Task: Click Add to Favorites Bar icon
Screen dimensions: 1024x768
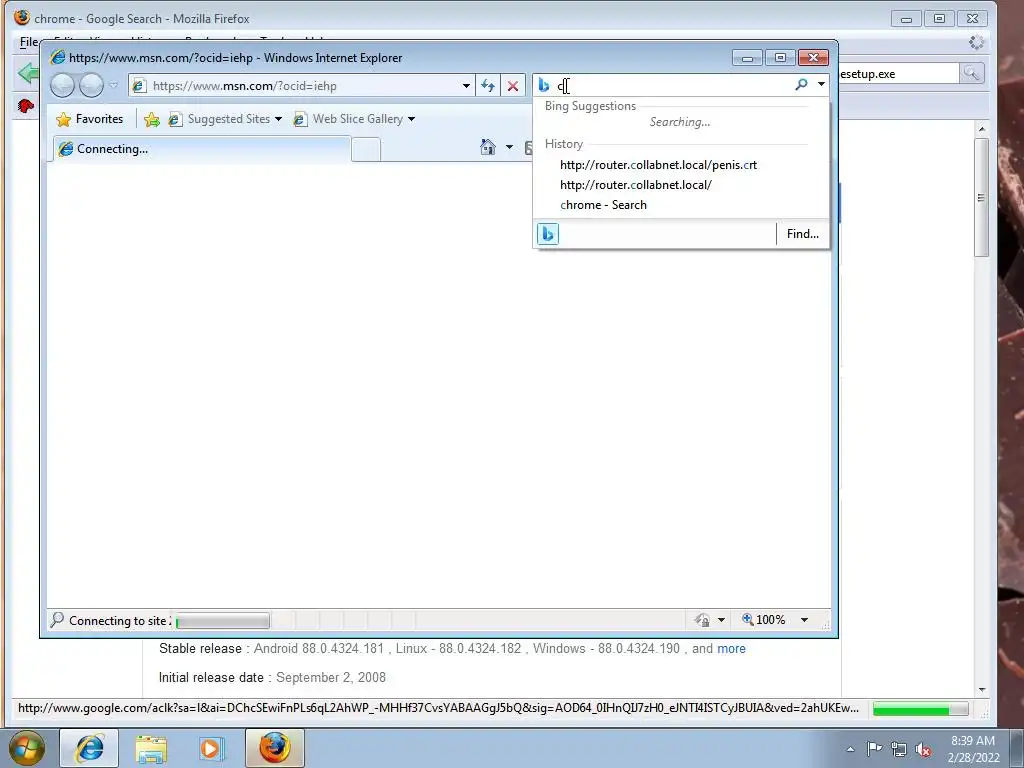Action: (x=152, y=119)
